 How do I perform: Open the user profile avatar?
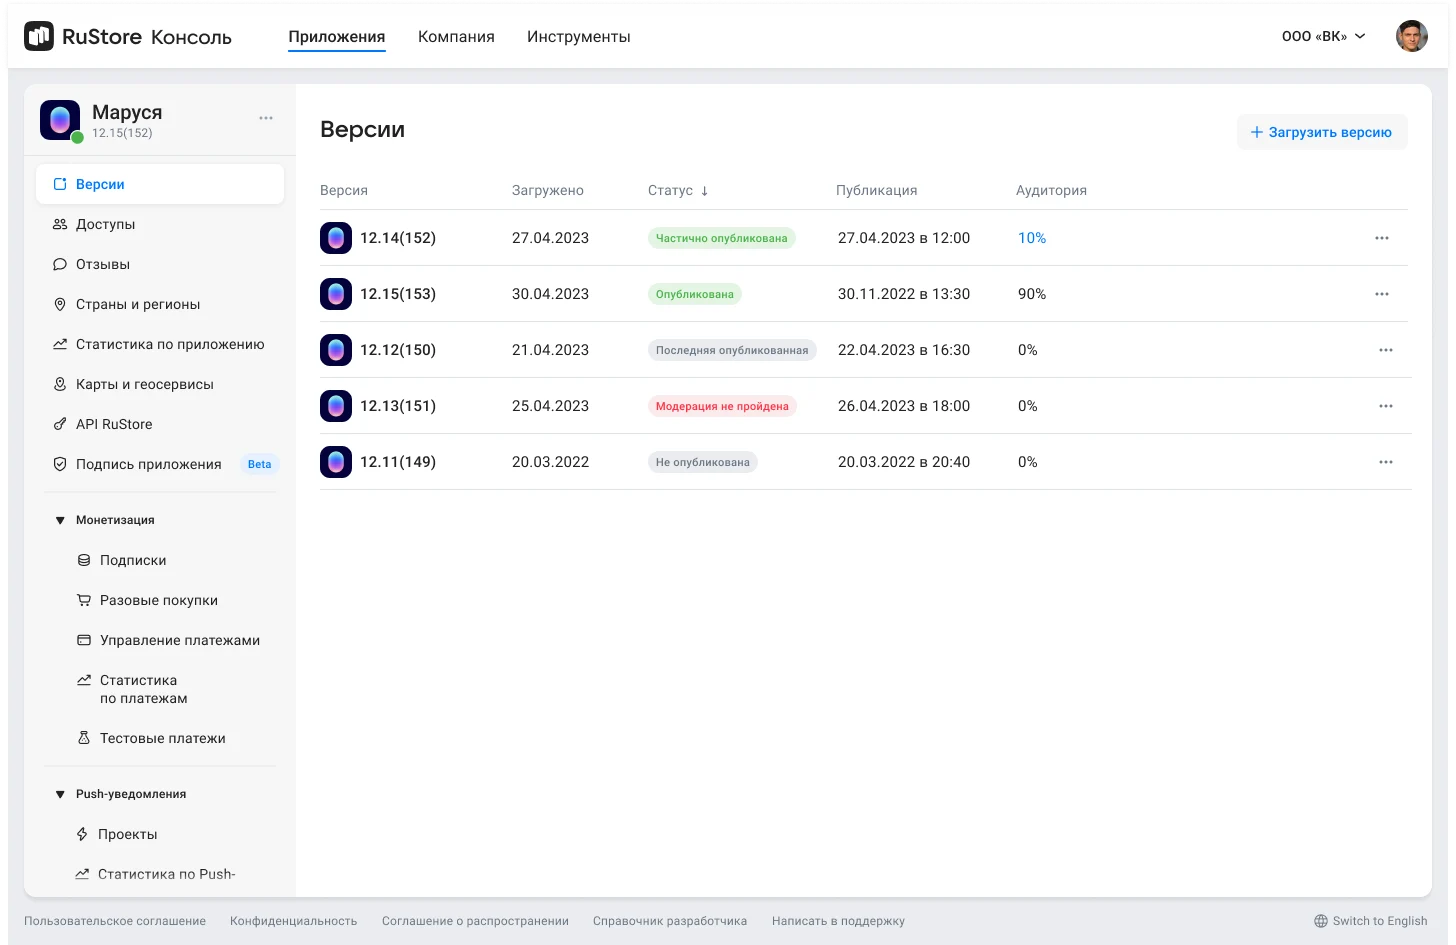coord(1411,37)
